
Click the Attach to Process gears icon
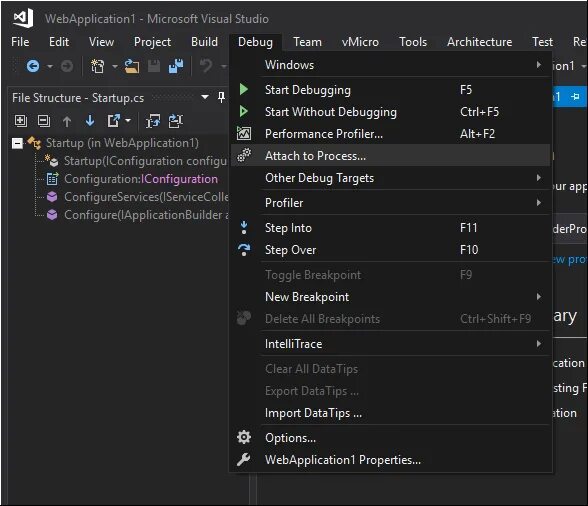(244, 155)
